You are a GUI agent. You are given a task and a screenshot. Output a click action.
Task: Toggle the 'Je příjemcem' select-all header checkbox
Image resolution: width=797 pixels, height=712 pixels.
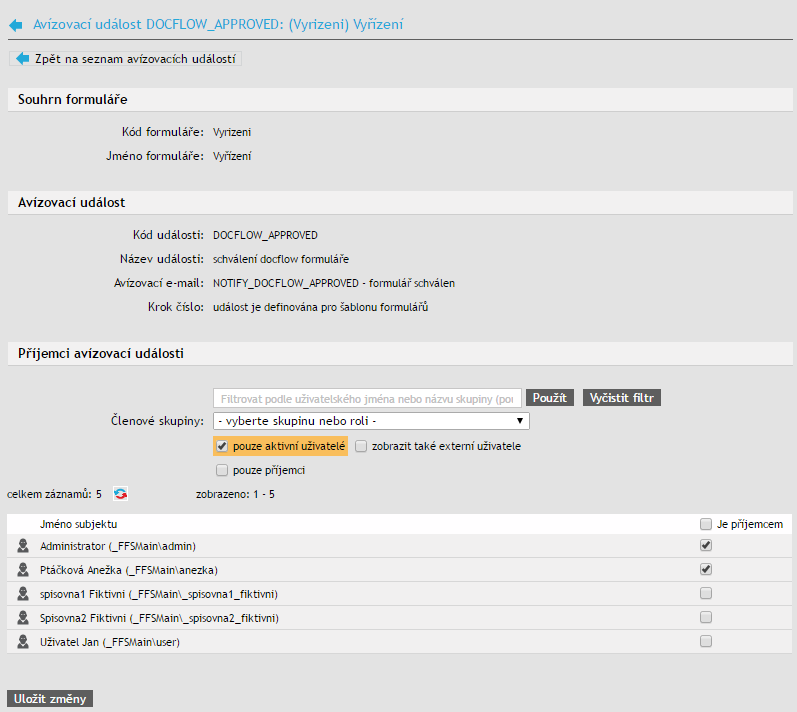(706, 524)
